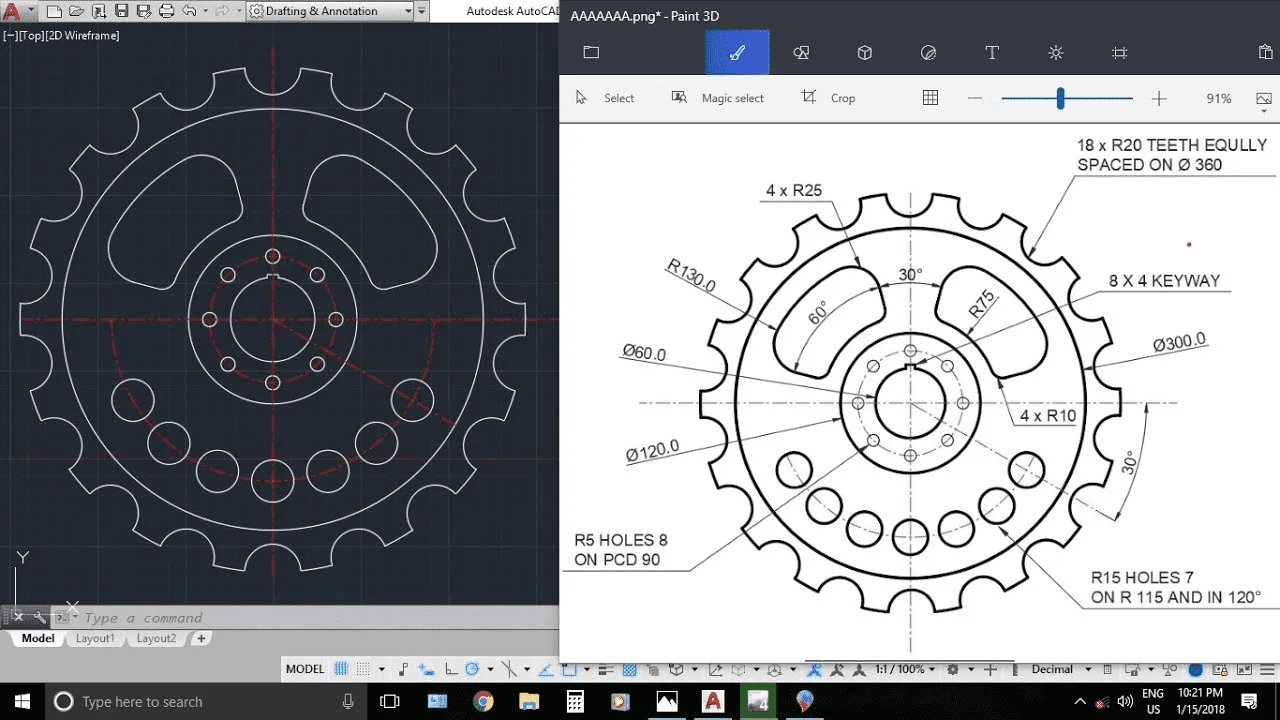Viewport: 1280px width, 720px height.
Task: Open the AutoCAD application menu logo
Action: 12,12
